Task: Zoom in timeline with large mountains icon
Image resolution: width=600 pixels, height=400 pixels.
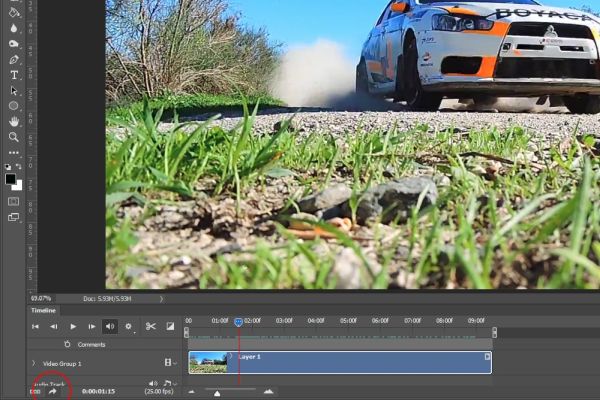Action: [269, 391]
